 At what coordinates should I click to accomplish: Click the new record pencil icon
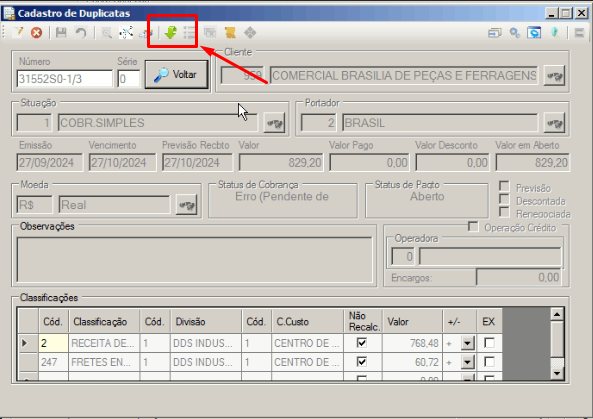pyautogui.click(x=17, y=33)
